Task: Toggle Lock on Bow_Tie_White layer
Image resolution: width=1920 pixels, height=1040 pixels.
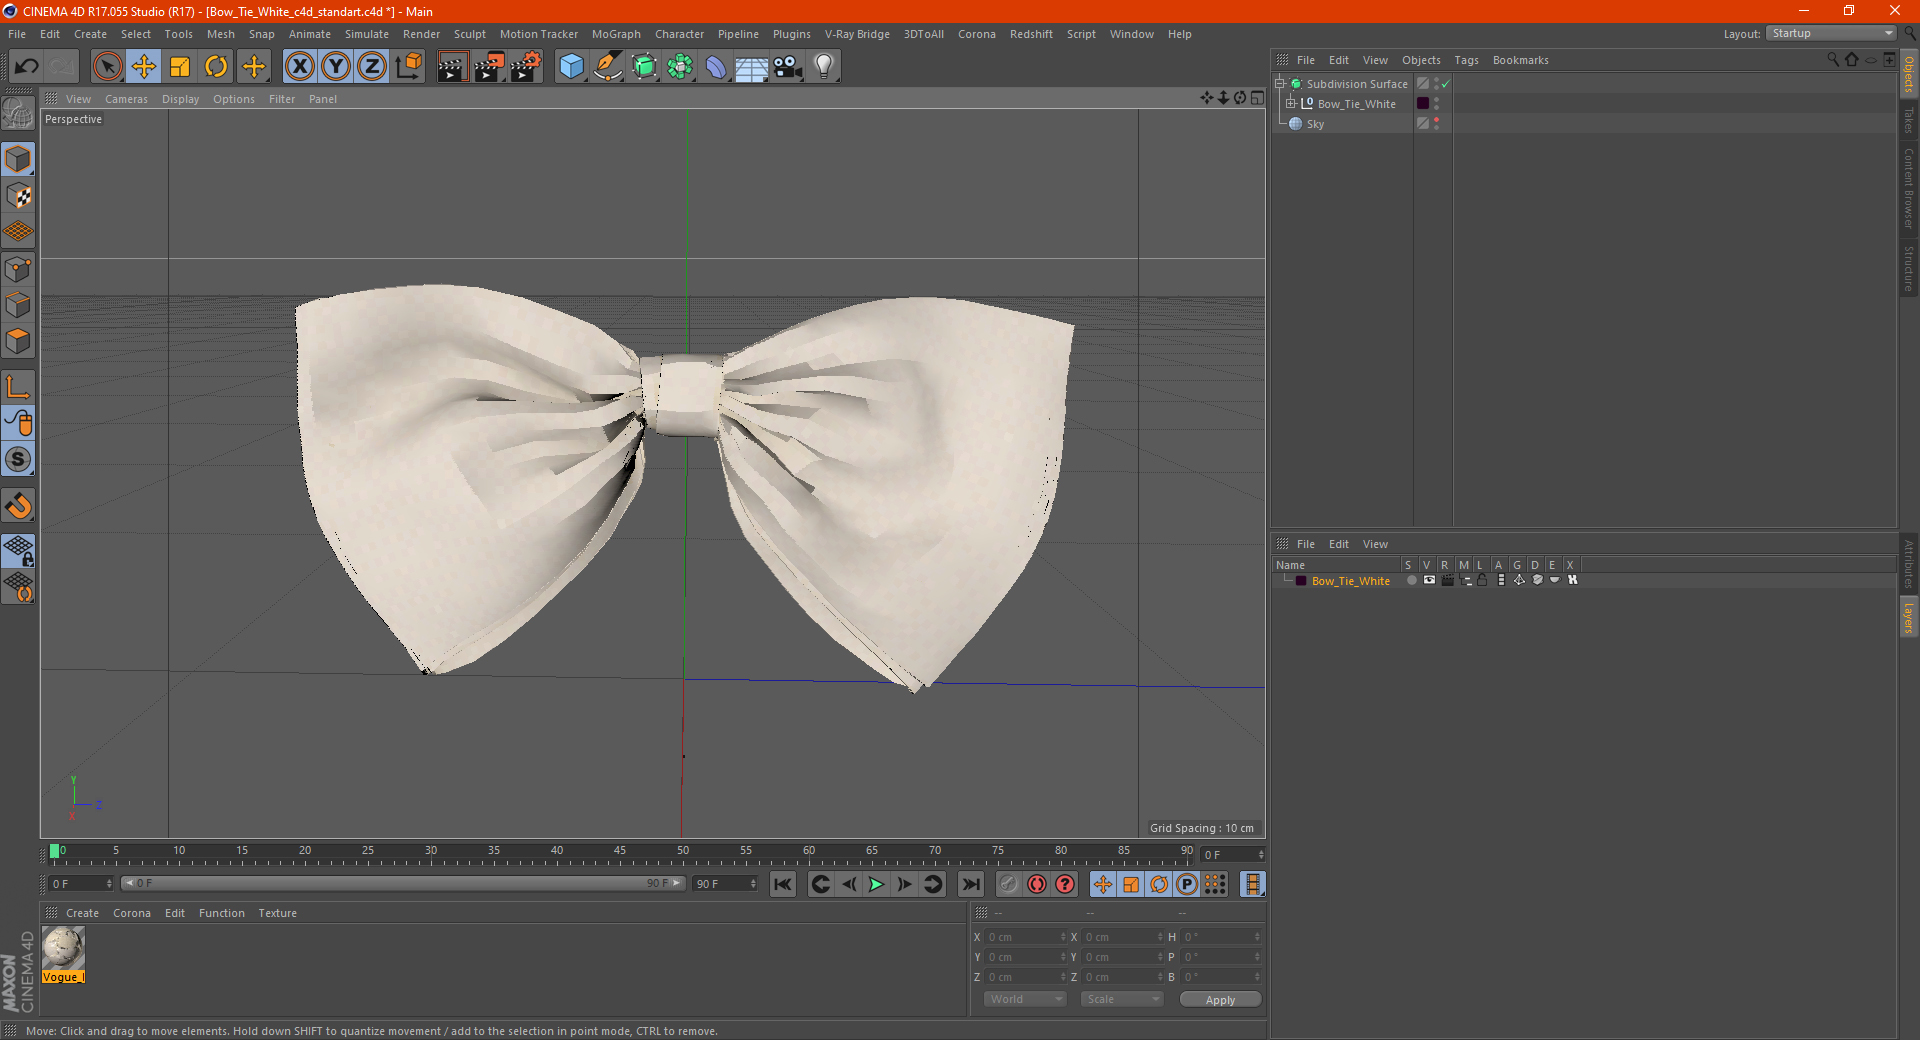Action: (x=1482, y=580)
